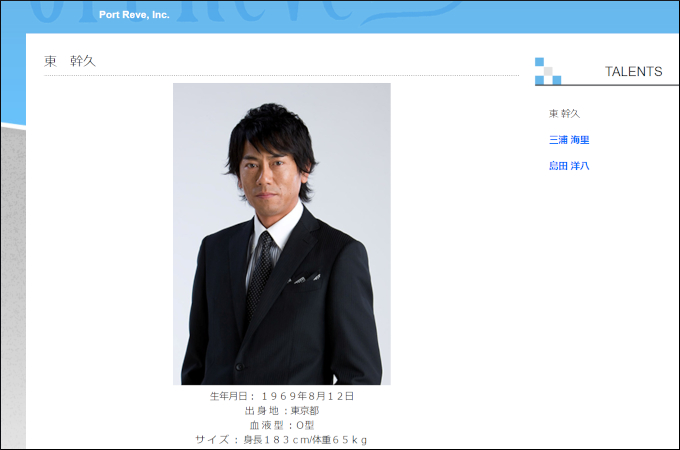Click the TALENTS sidebar heading
This screenshot has width=680, height=450.
tap(634, 72)
